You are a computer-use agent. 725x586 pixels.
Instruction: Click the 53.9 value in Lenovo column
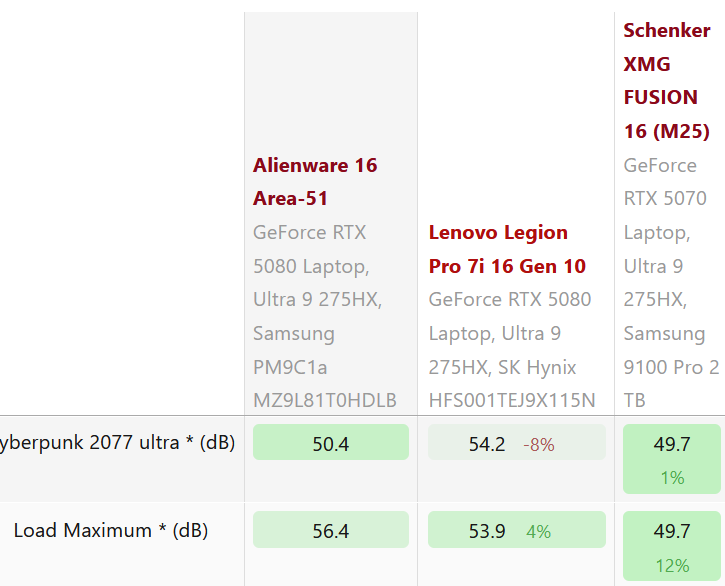[487, 531]
